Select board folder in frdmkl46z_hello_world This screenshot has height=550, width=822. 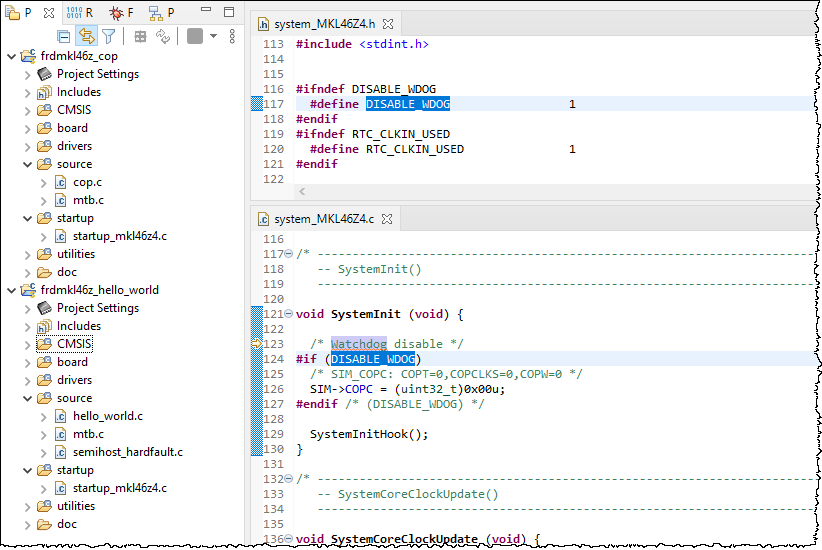[72, 362]
